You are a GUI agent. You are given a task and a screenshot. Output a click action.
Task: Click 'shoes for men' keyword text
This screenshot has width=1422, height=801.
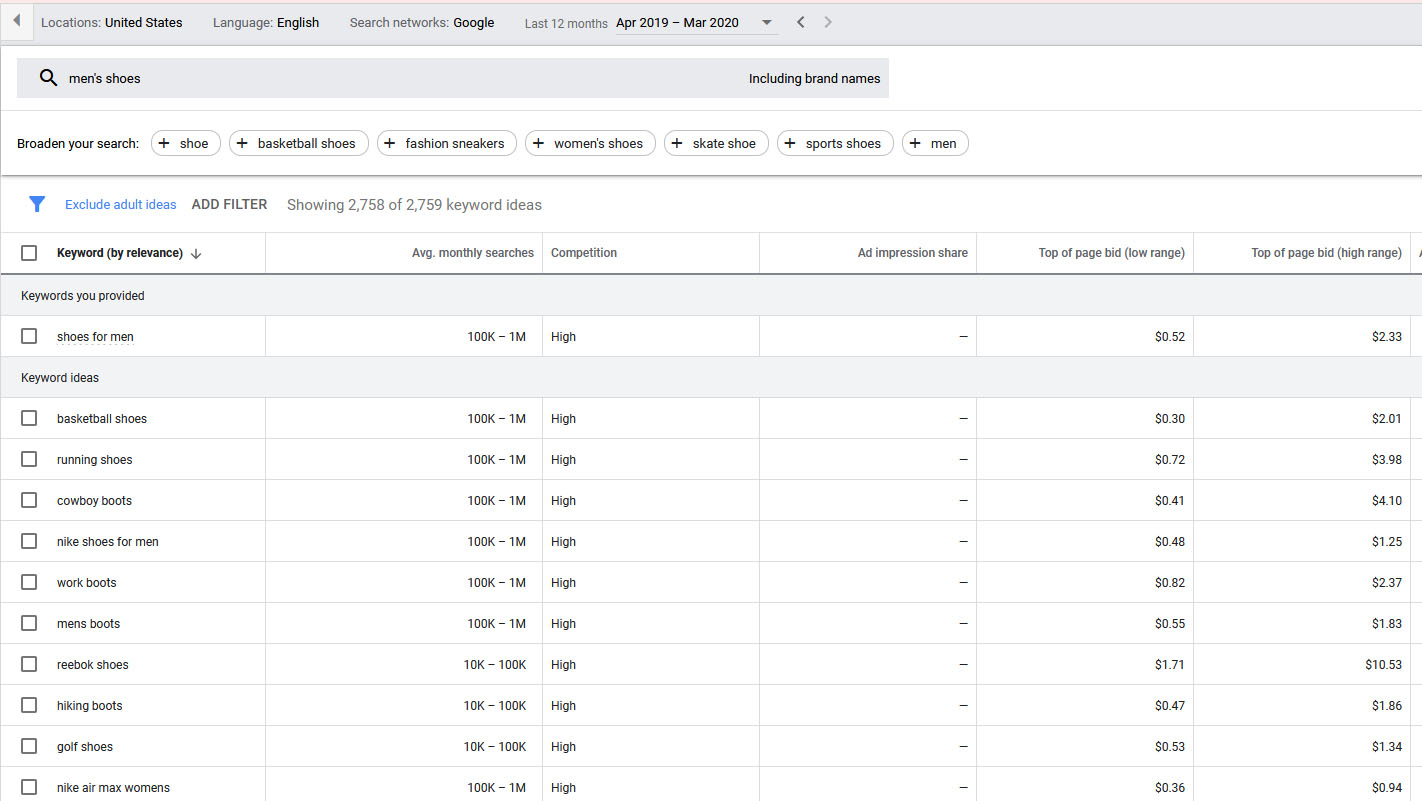[95, 337]
